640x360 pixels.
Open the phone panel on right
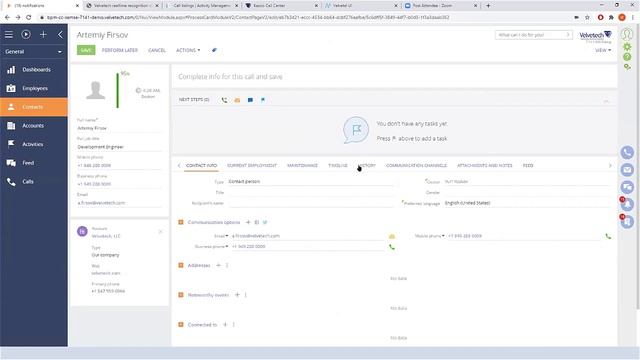(x=627, y=153)
